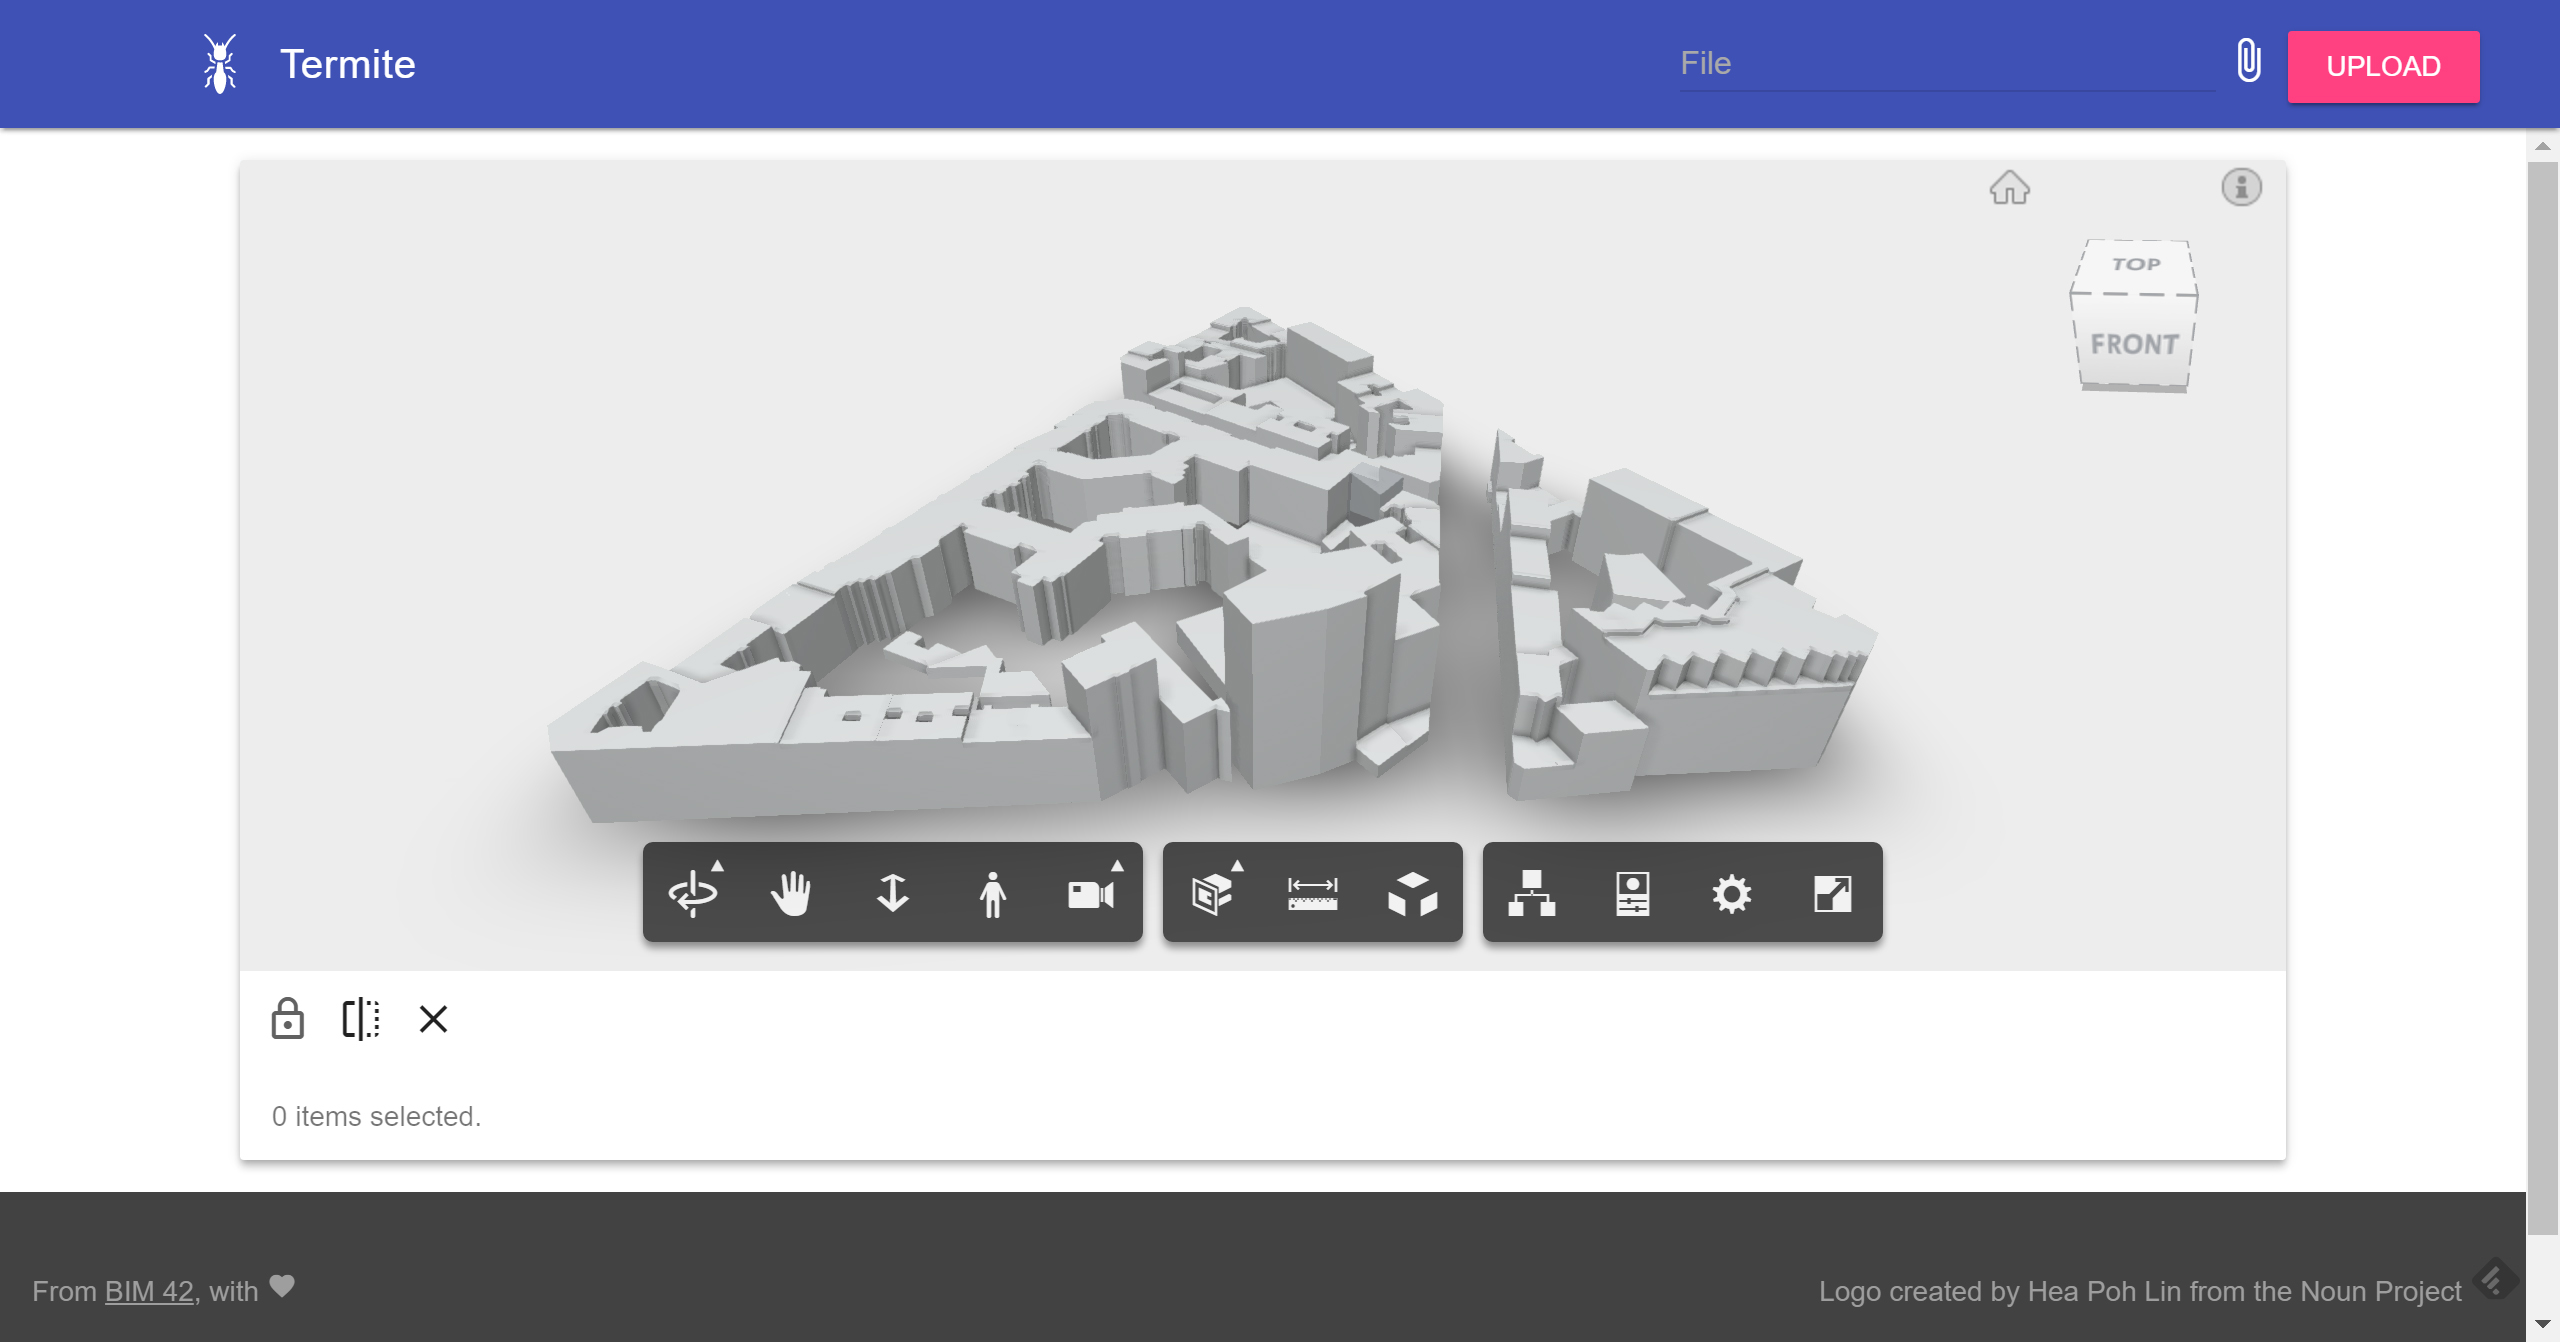Toggle the split-view panel layout
2560x1342 pixels.
(x=361, y=1019)
